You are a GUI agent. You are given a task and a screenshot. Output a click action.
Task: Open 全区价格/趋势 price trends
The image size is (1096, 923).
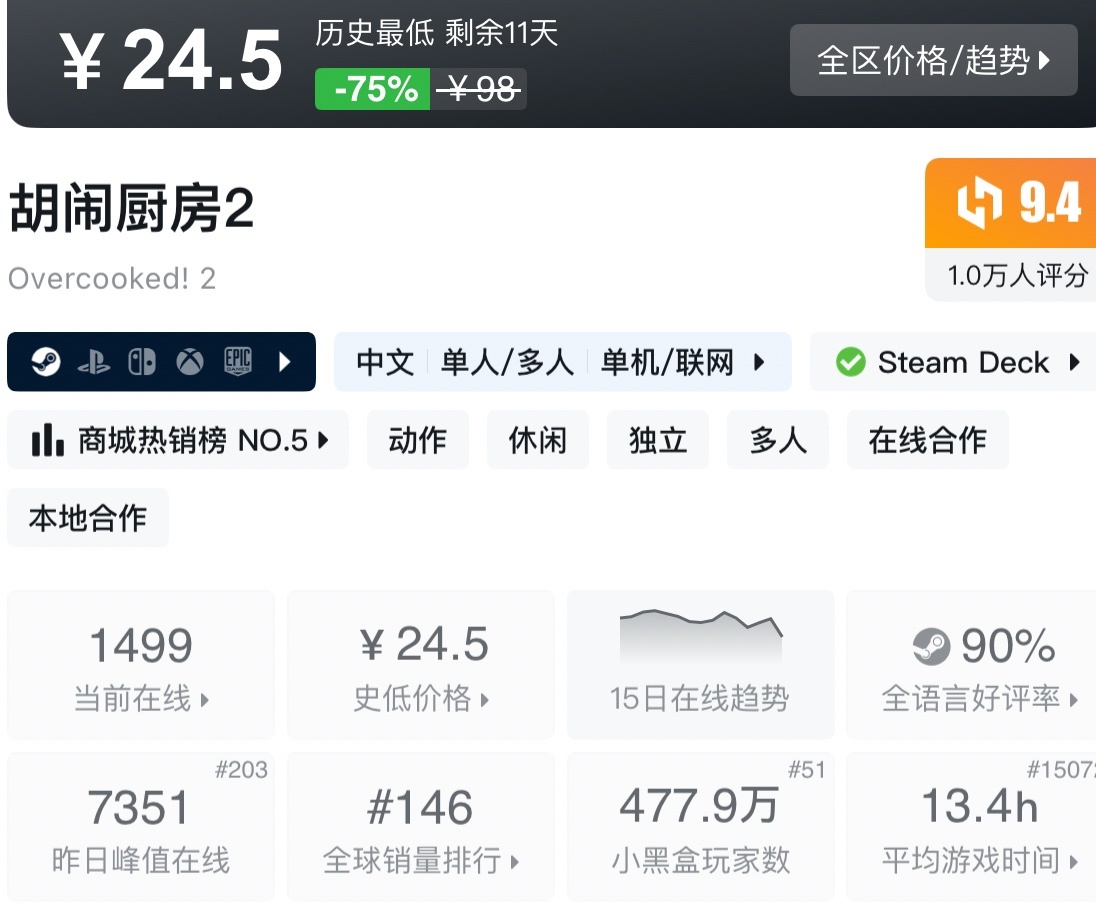[933, 61]
